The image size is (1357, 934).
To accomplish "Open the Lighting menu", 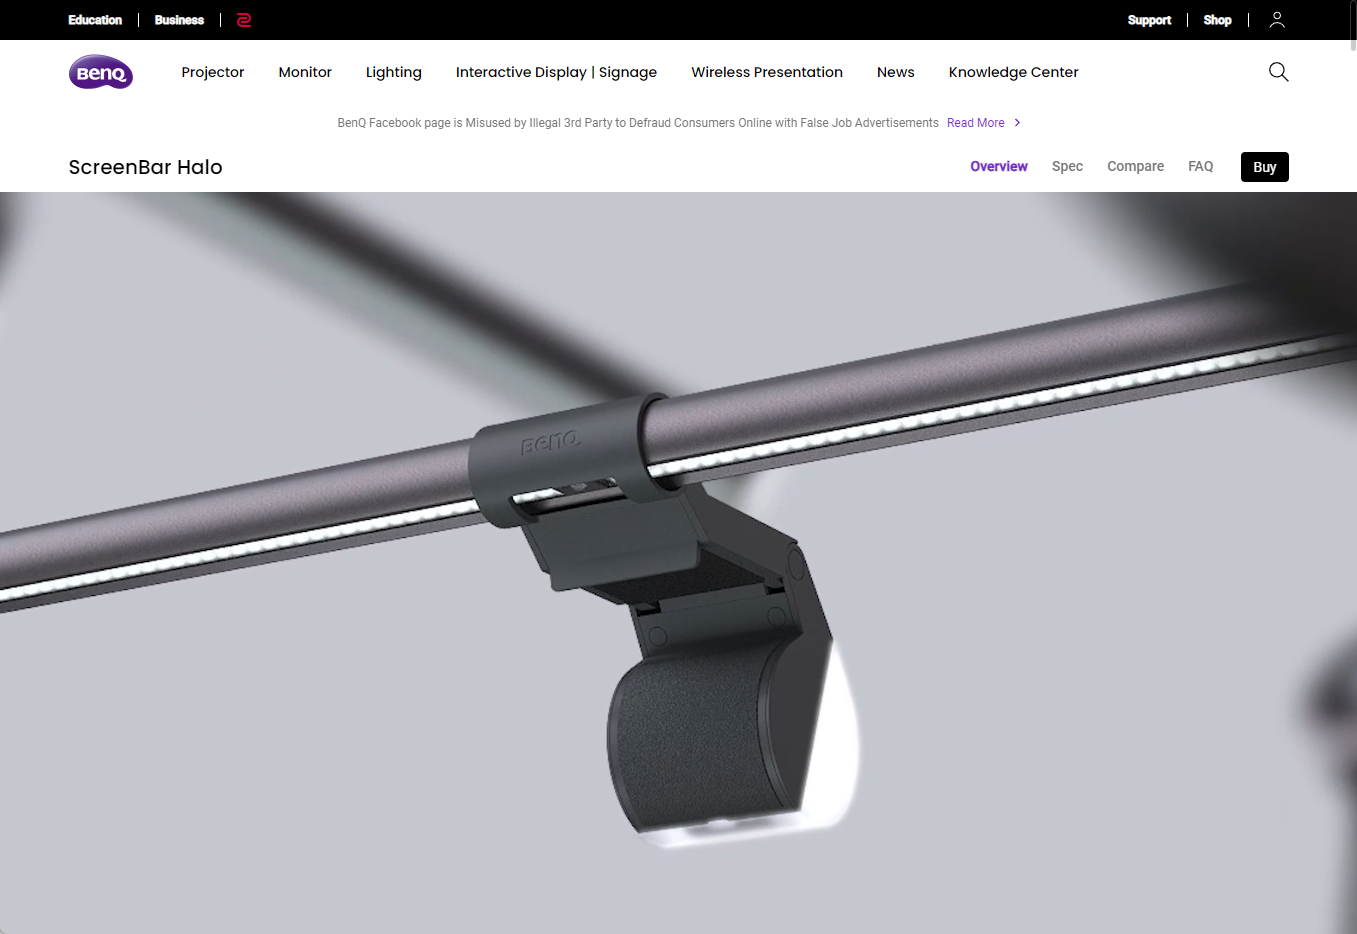I will click(394, 72).
